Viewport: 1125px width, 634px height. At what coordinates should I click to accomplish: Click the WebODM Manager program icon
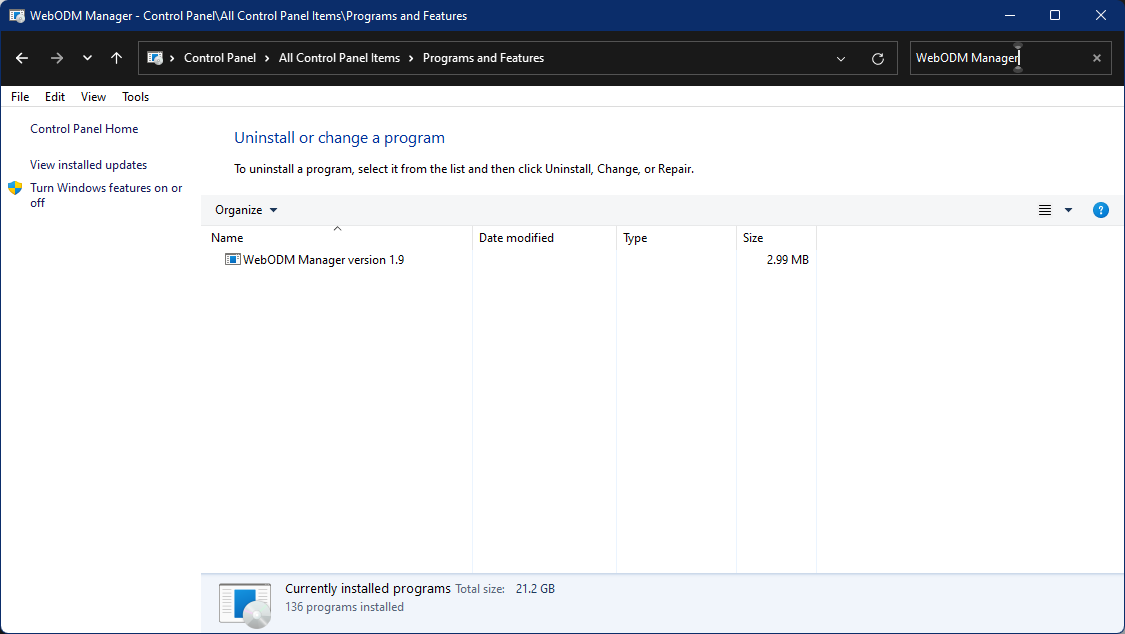pos(231,259)
